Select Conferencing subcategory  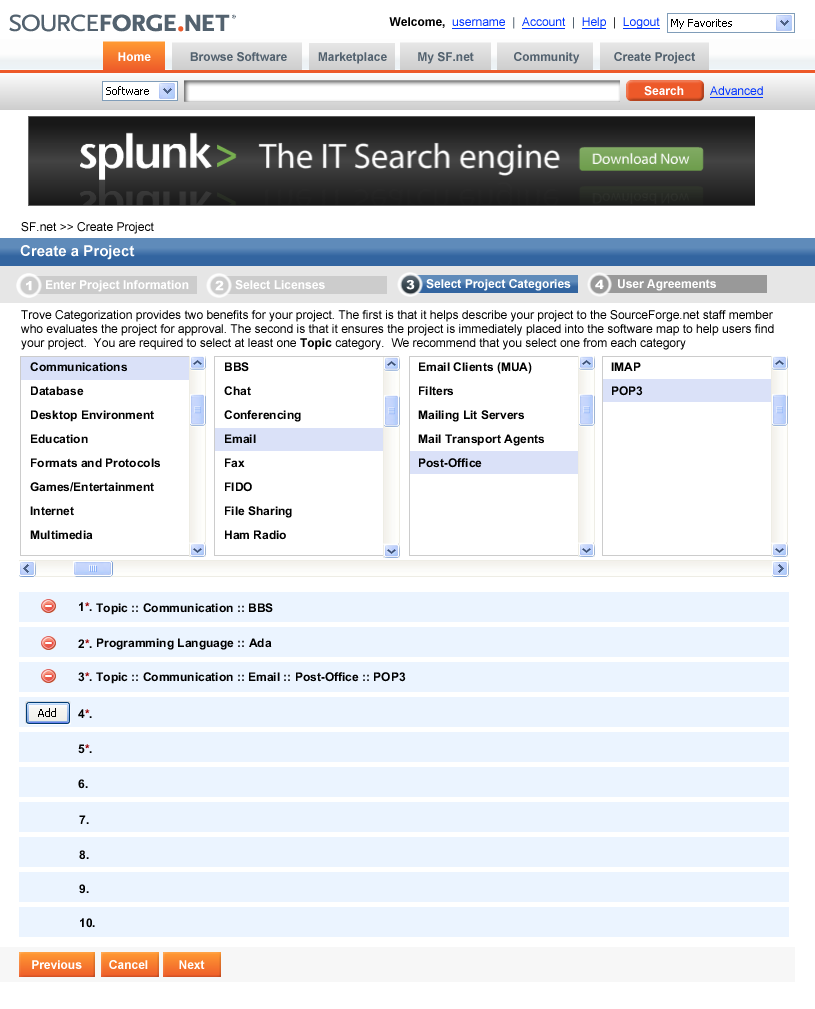pyautogui.click(x=299, y=415)
